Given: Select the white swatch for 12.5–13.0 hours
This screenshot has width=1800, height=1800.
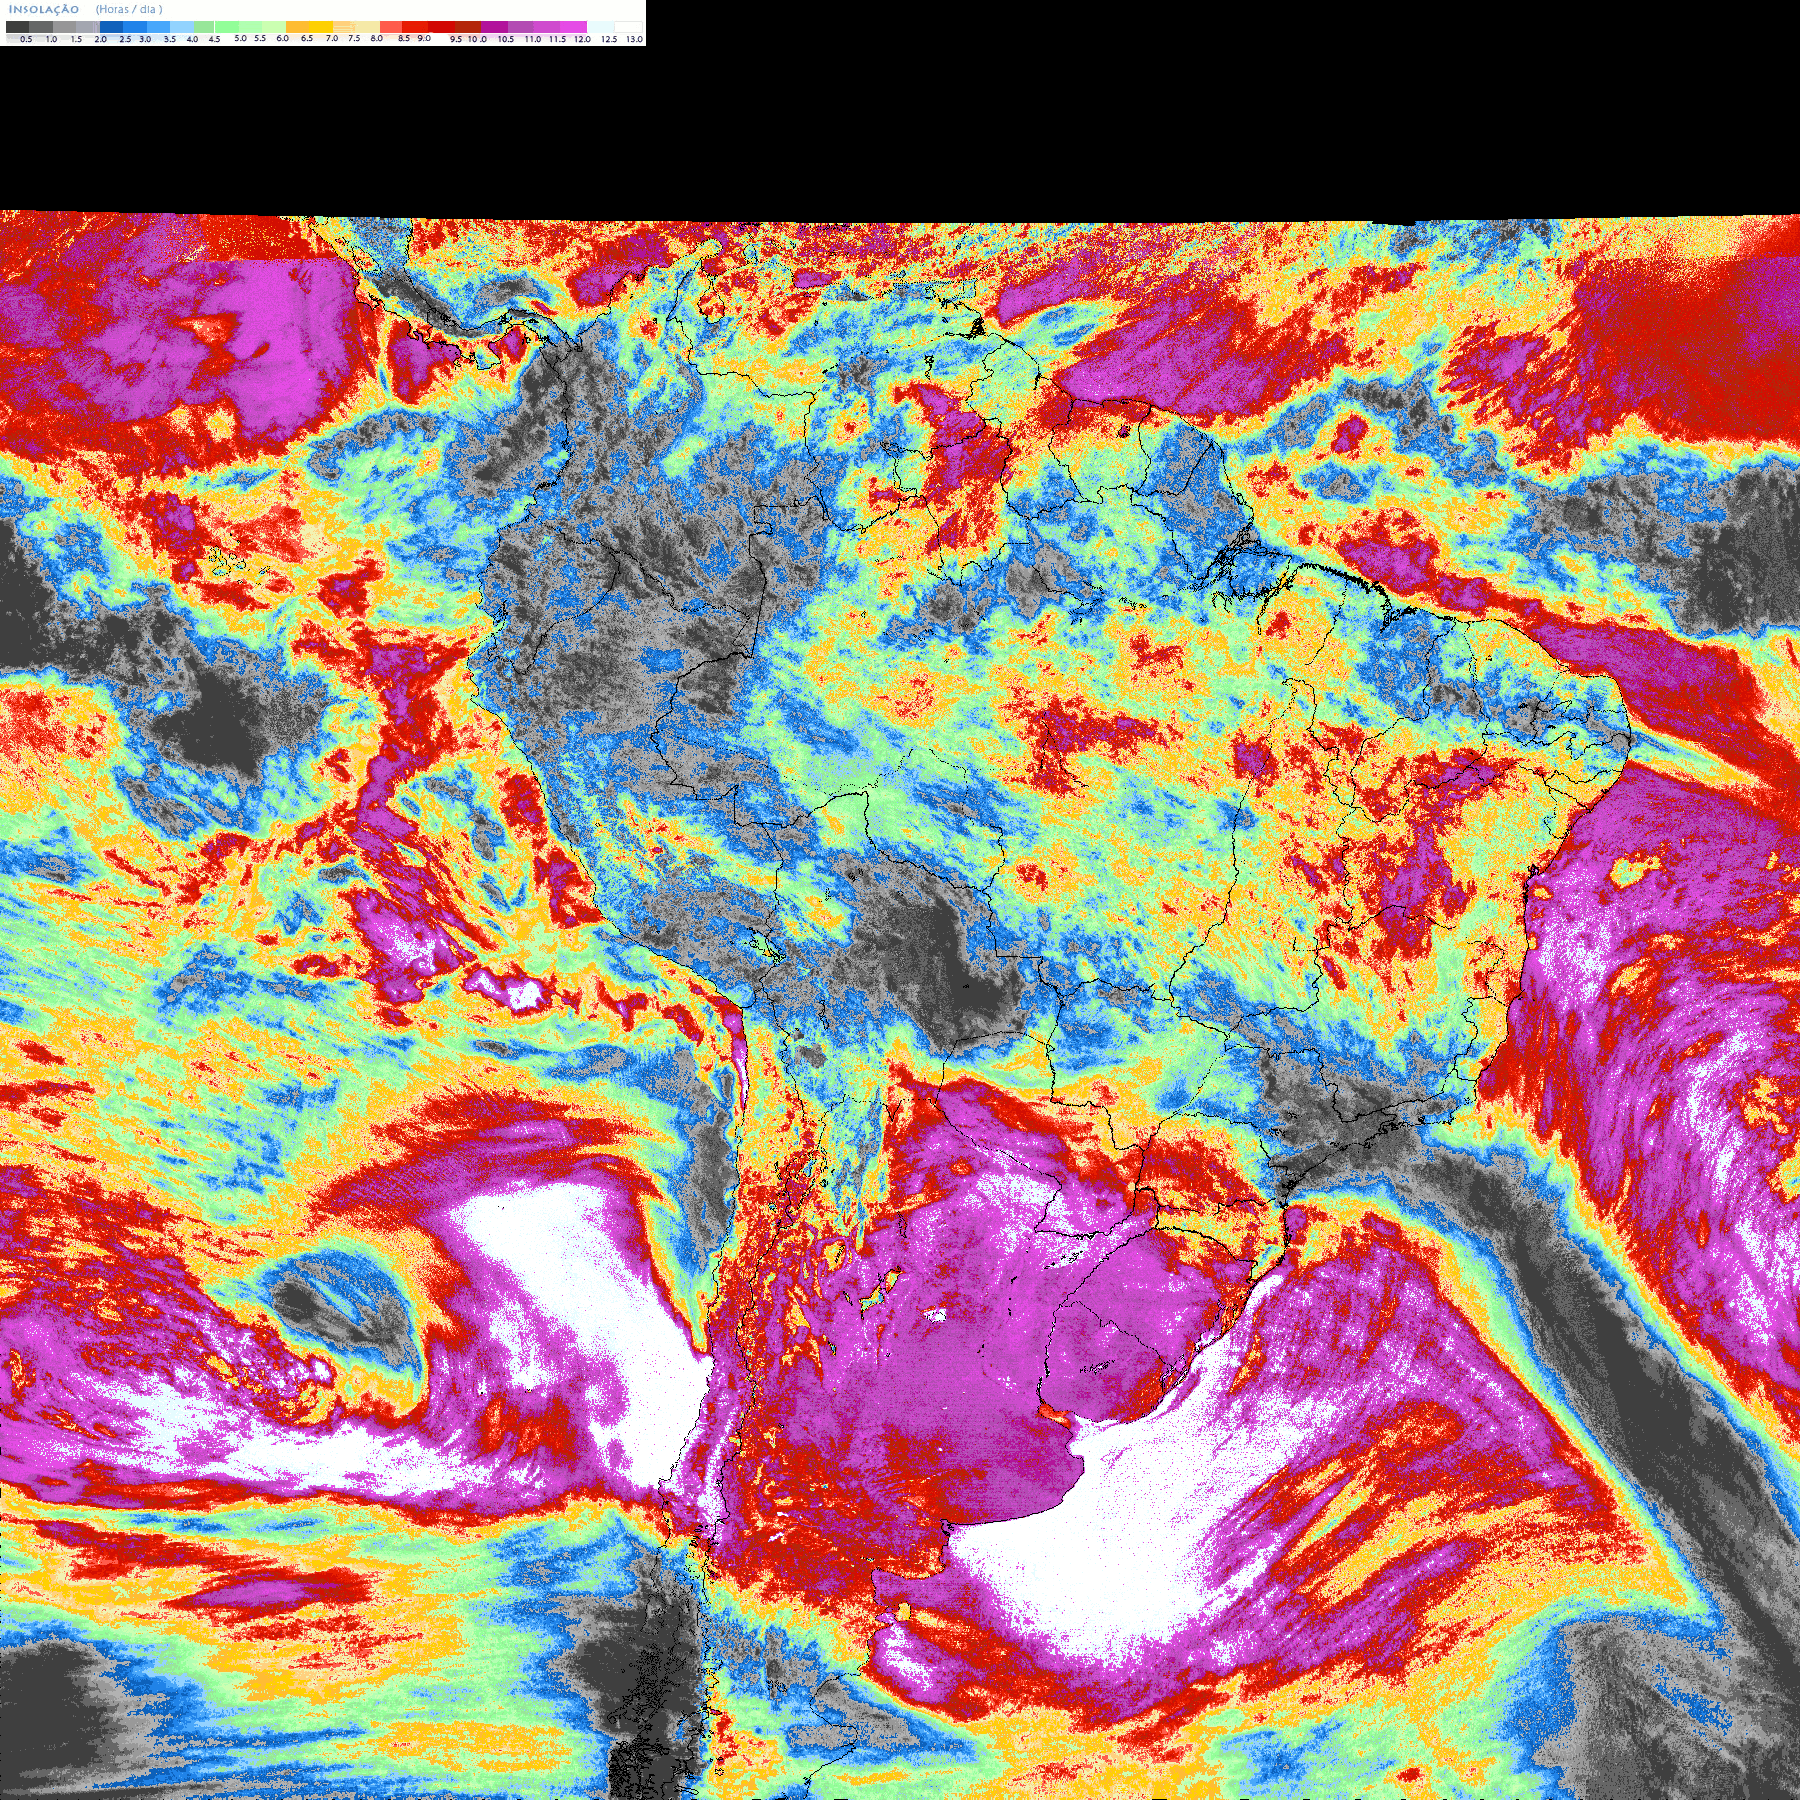Looking at the screenshot, I should coord(628,27).
